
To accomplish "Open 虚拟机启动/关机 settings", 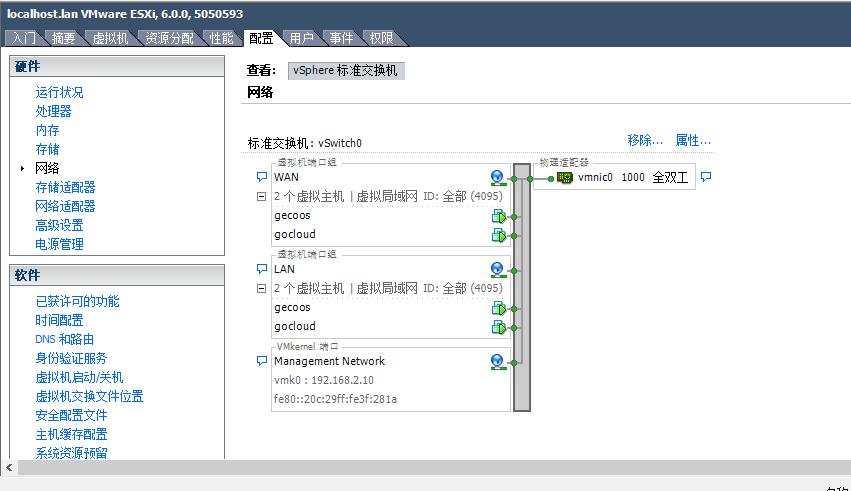I will (x=79, y=377).
